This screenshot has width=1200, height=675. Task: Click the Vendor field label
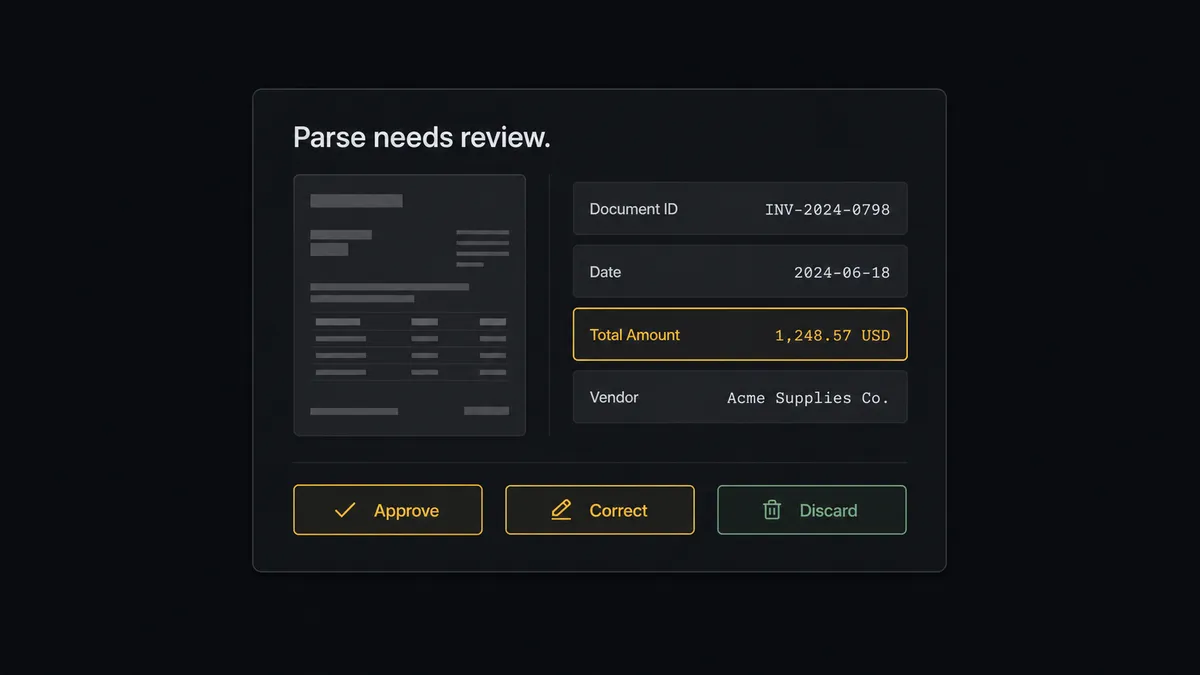coord(614,397)
